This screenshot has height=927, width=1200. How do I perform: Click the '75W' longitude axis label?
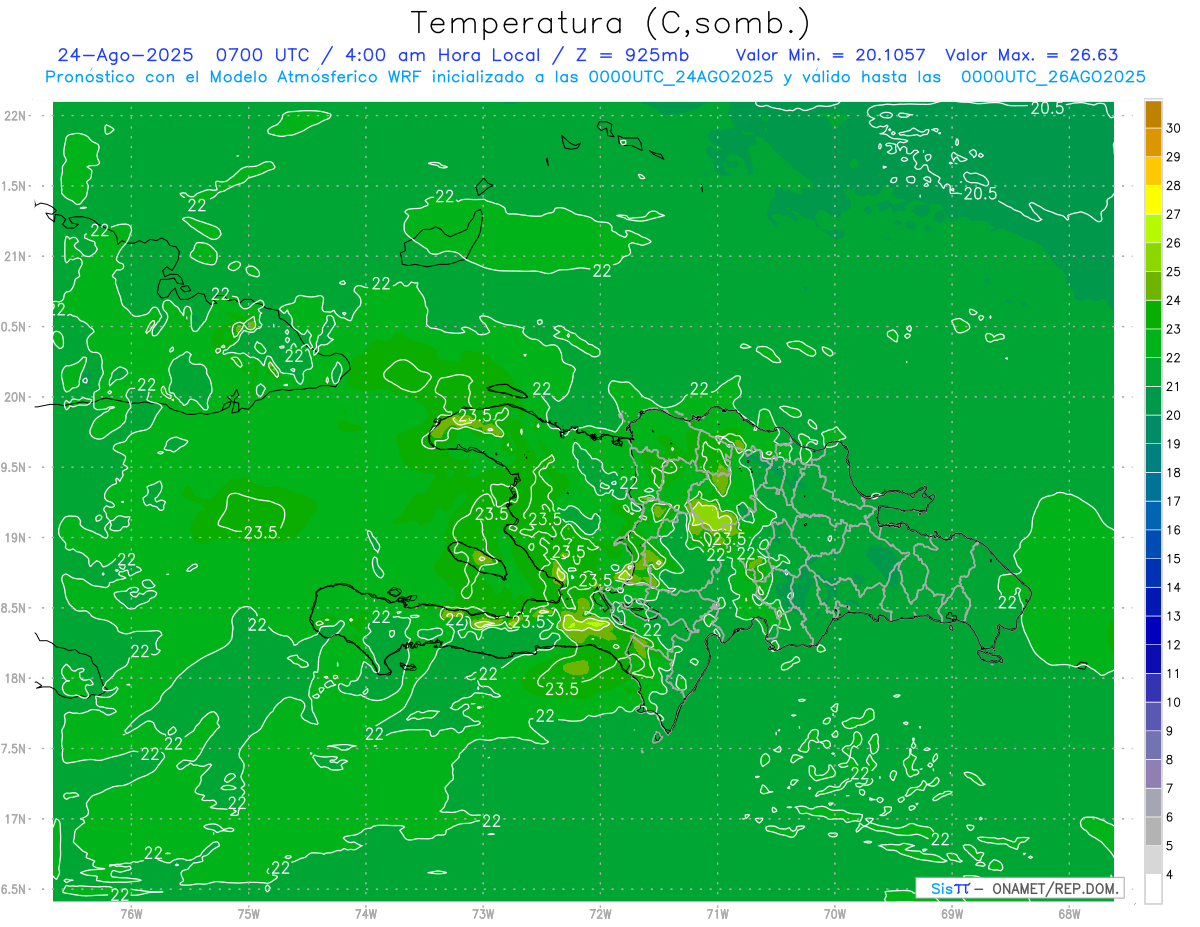[x=249, y=914]
